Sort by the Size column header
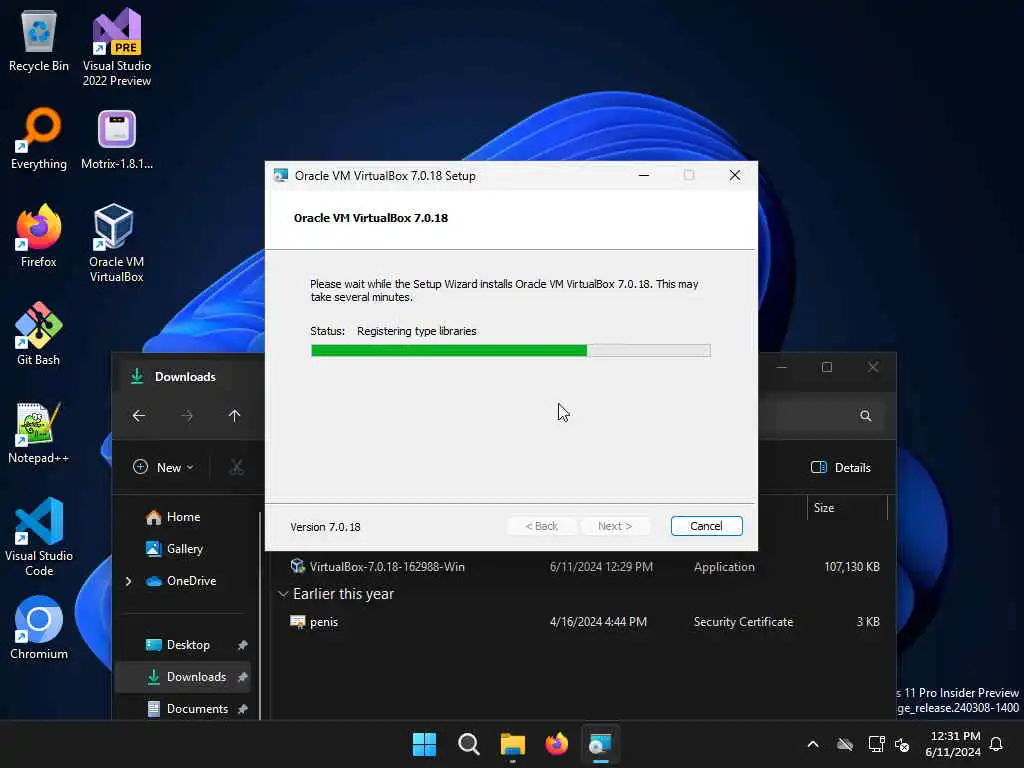Screen dimensions: 1024x768 [x=847, y=508]
